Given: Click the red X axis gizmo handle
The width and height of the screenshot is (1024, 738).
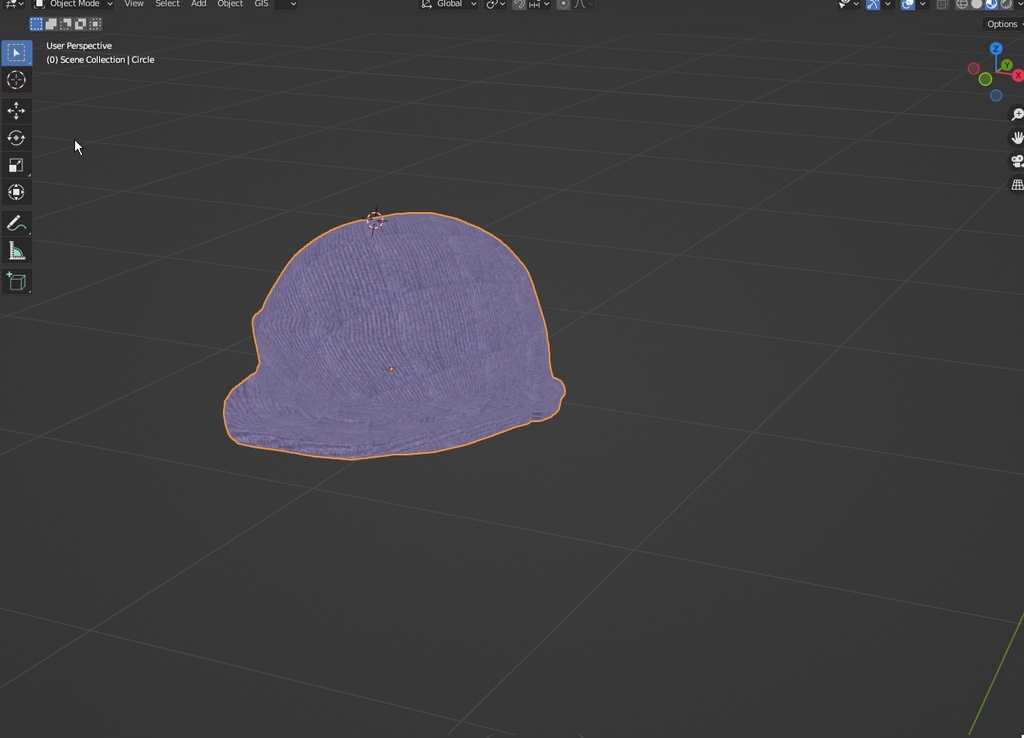Looking at the screenshot, I should [x=1018, y=76].
